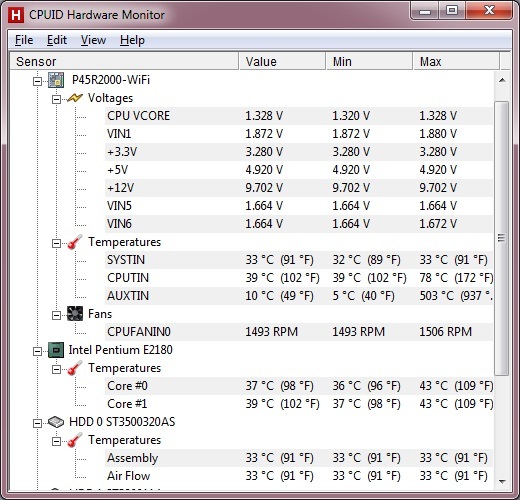Collapse Temperatures under HDD 0 ST3500320AS

click(57, 441)
